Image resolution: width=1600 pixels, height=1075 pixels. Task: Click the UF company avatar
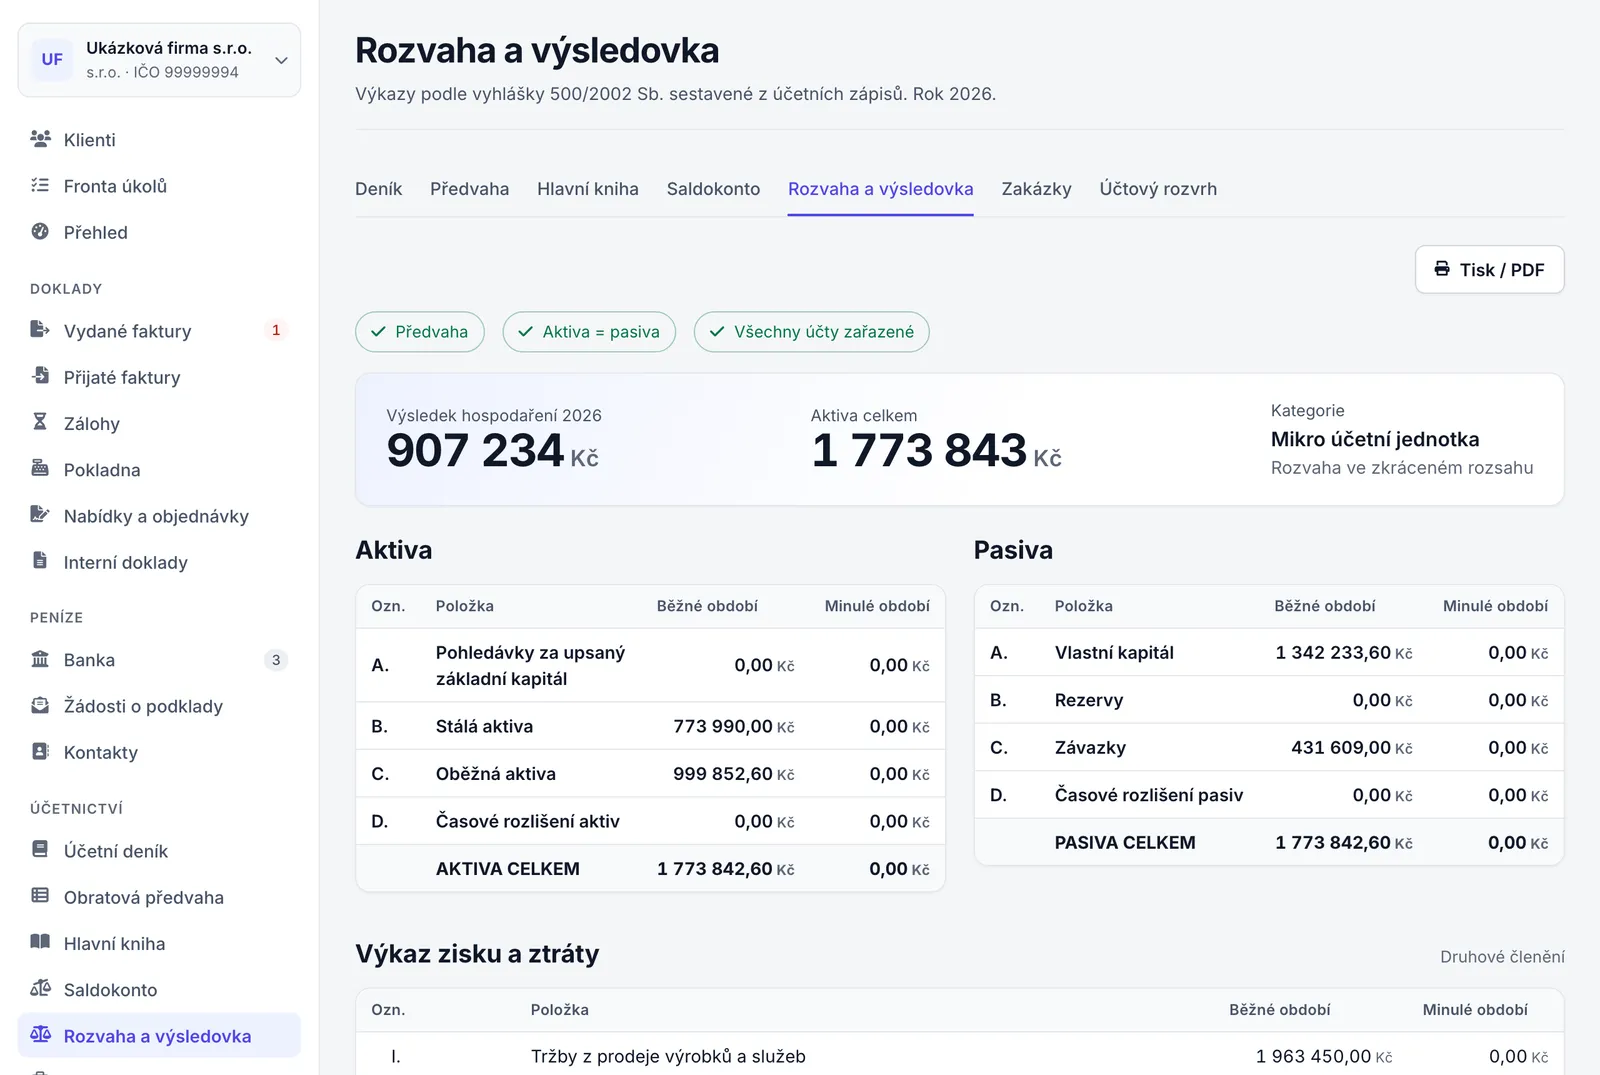pyautogui.click(x=52, y=60)
